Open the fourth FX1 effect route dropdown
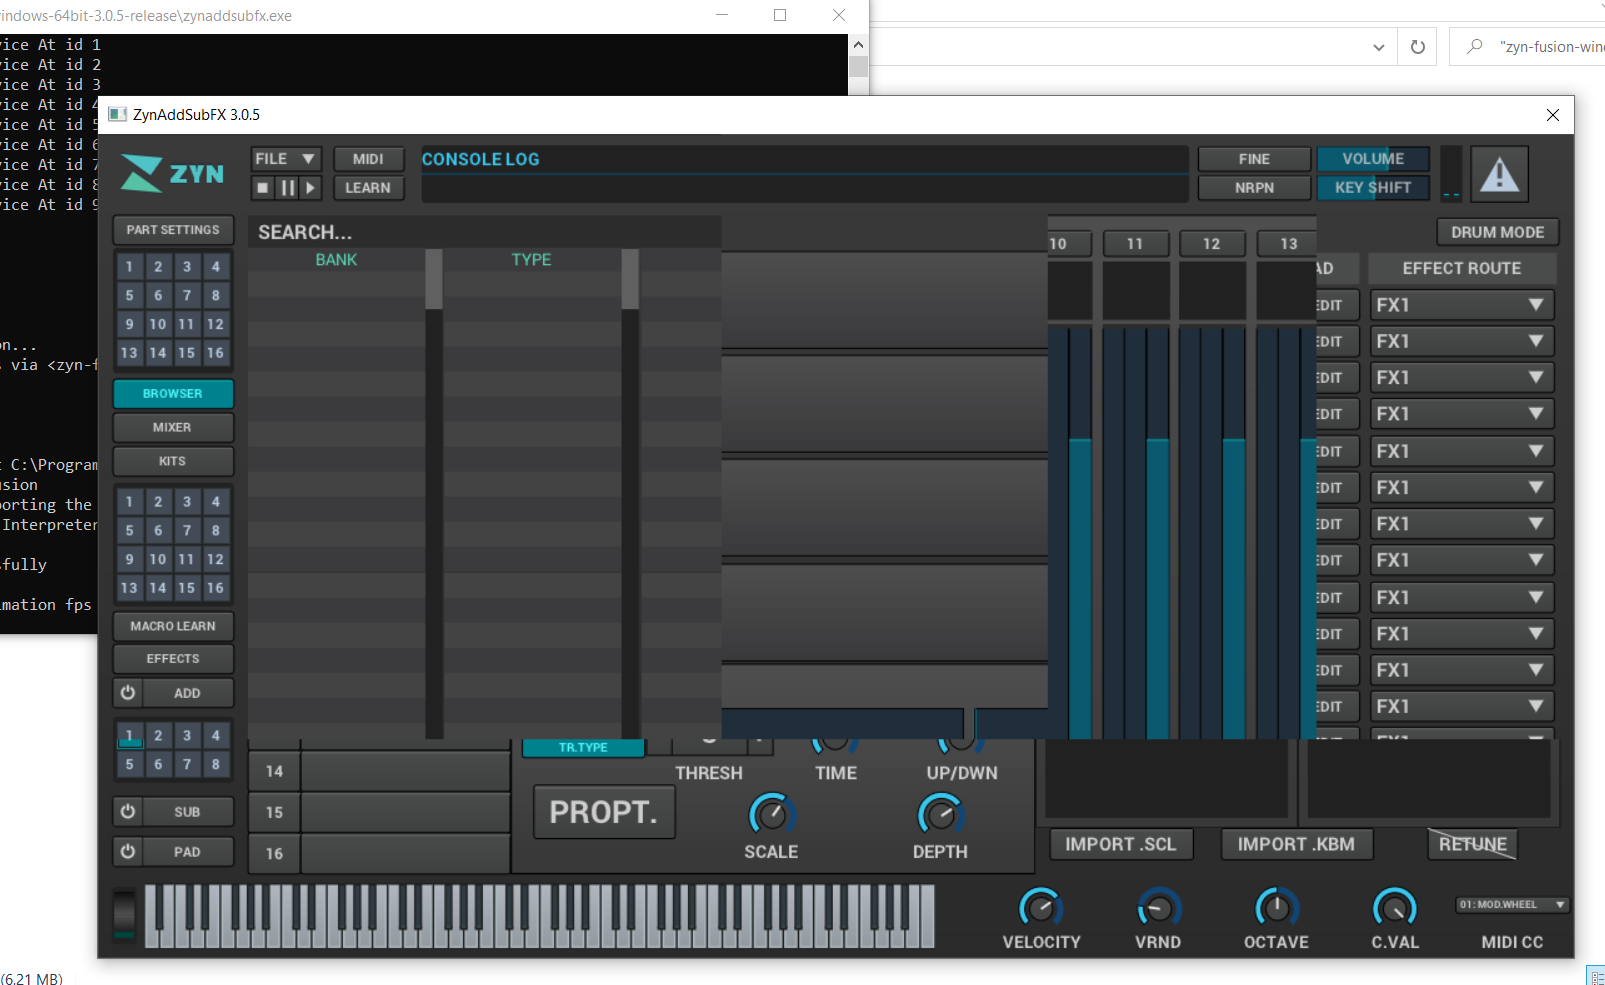Viewport: 1605px width, 985px height. (x=1461, y=413)
